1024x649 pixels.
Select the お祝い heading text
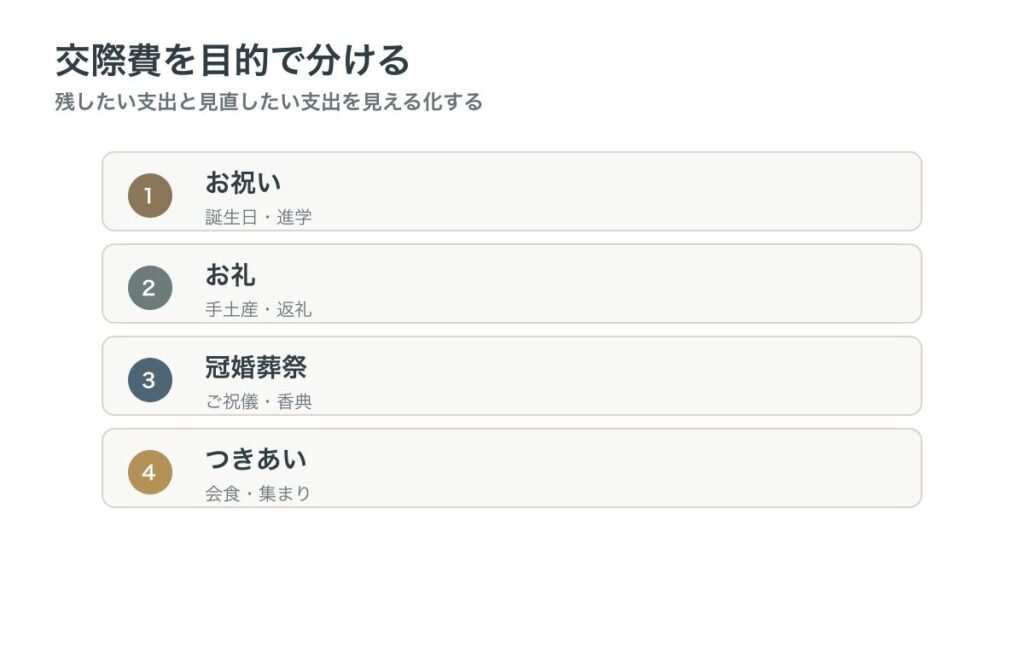click(x=243, y=182)
